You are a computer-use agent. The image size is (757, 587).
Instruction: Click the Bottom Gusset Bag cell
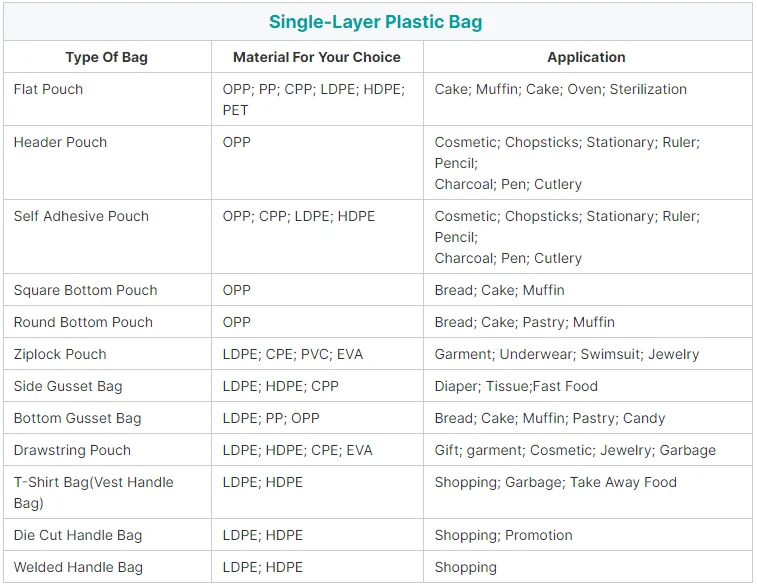(77, 418)
